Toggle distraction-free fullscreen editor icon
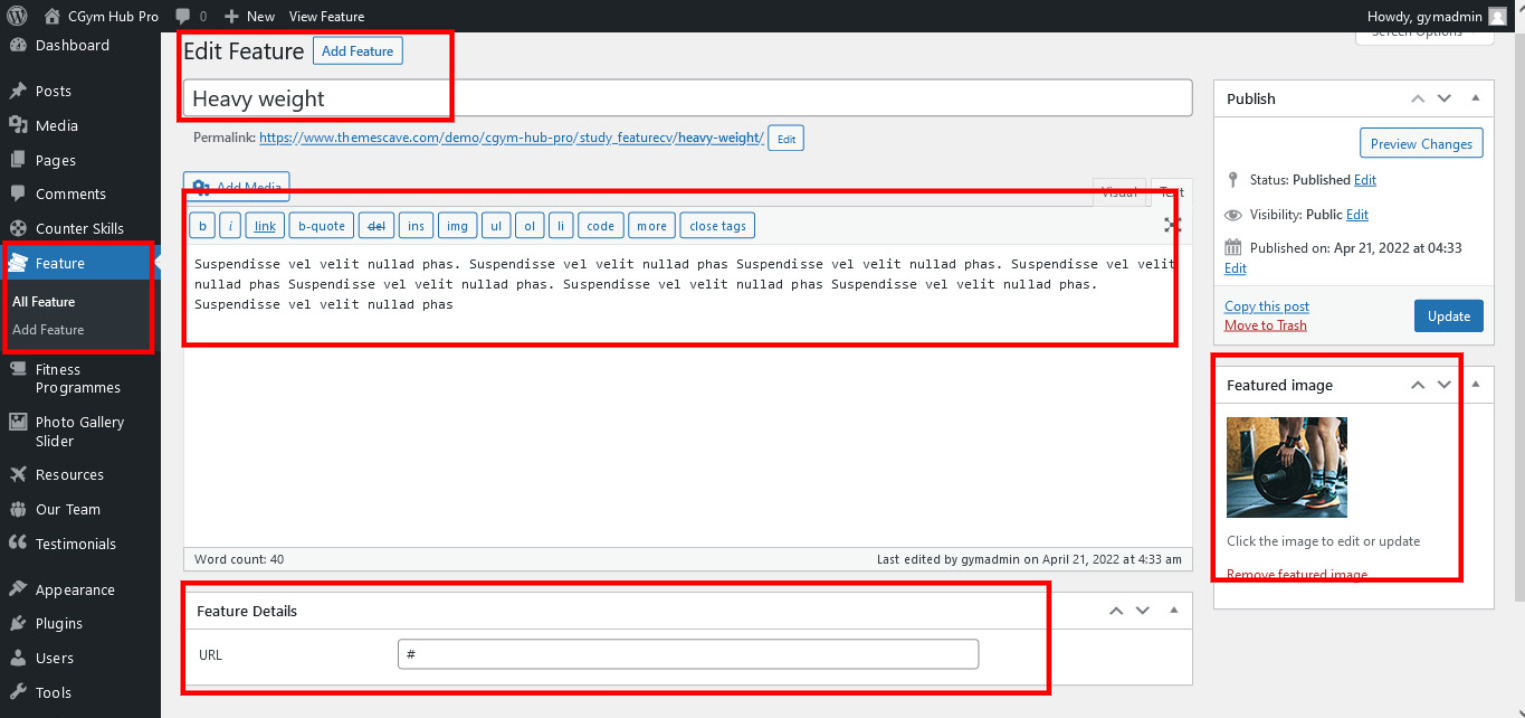Image resolution: width=1525 pixels, height=718 pixels. pos(1172,225)
